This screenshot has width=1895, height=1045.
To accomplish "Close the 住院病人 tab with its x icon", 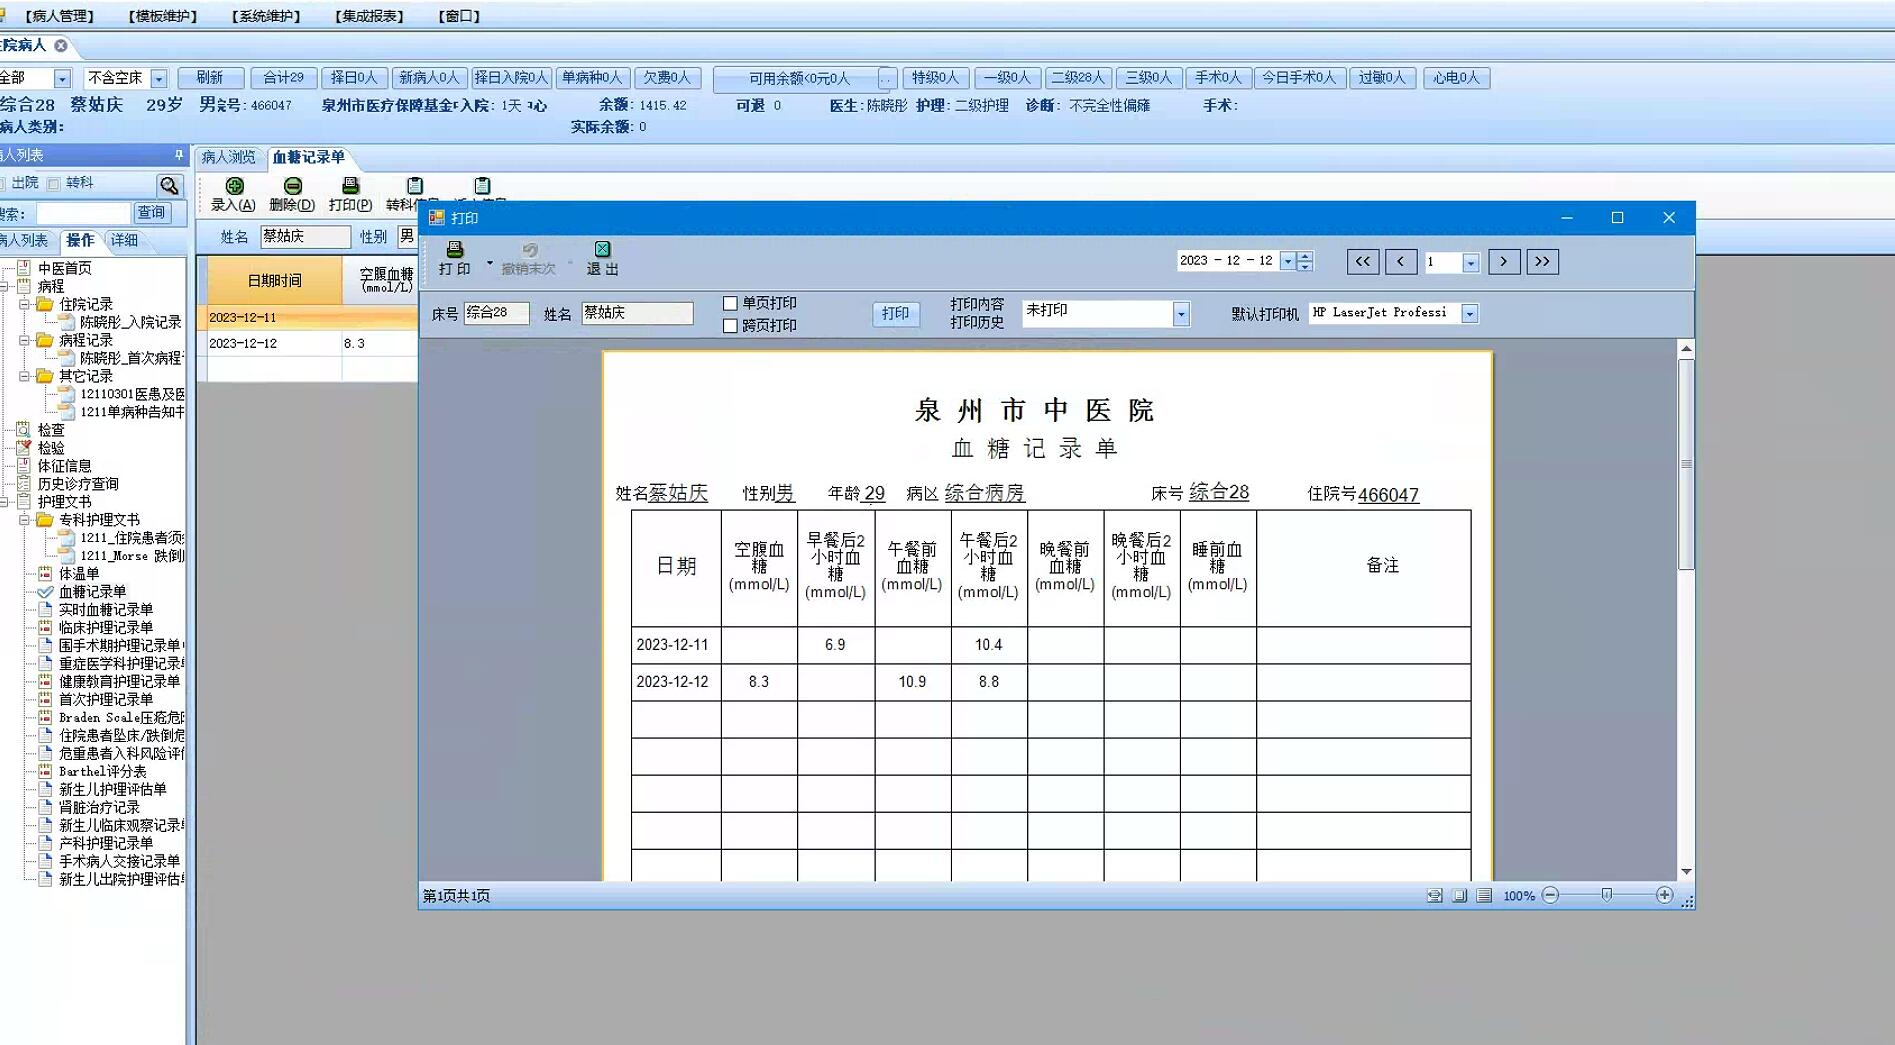I will tap(61, 46).
